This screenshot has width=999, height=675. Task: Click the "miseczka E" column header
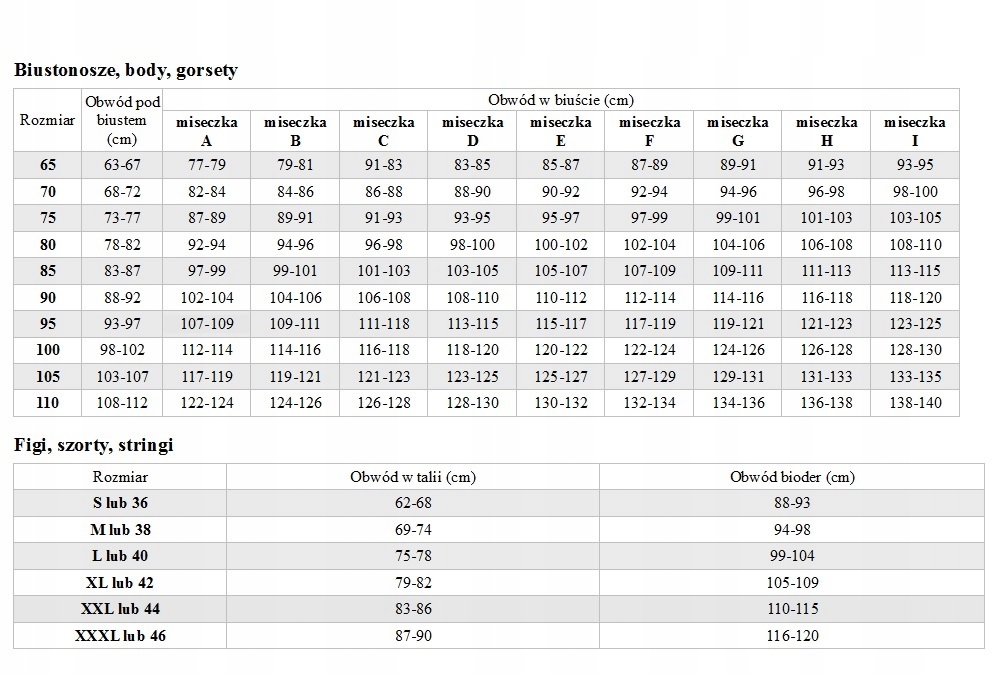560,131
